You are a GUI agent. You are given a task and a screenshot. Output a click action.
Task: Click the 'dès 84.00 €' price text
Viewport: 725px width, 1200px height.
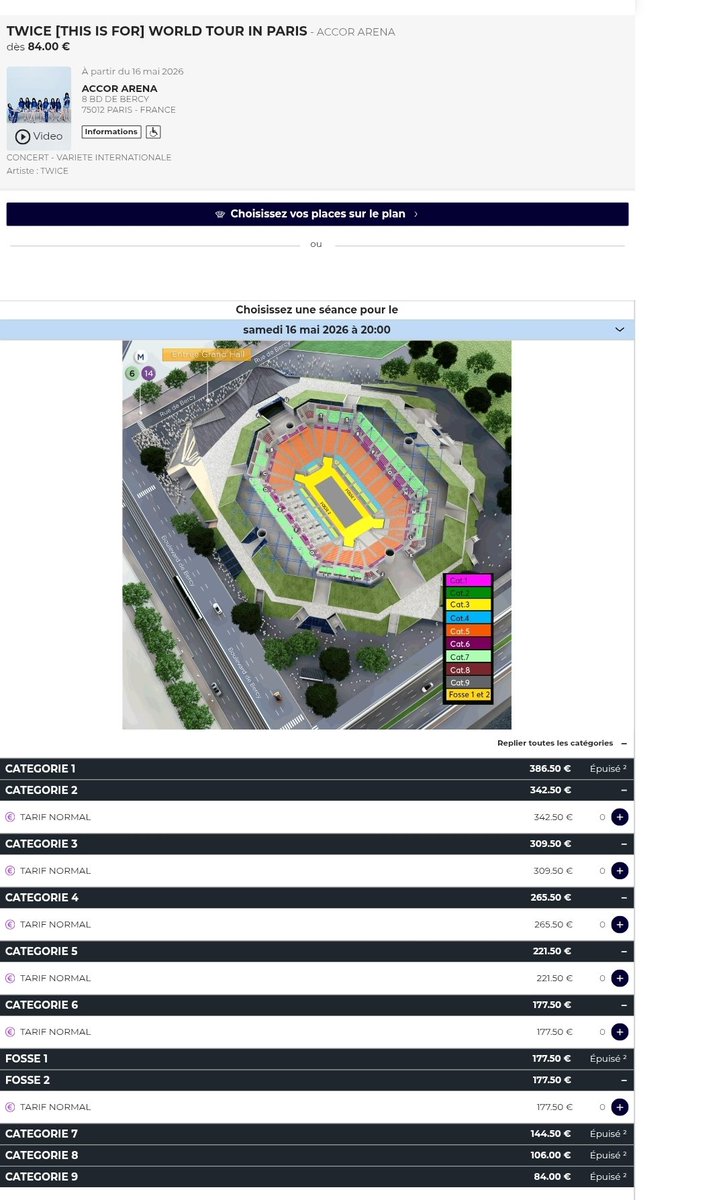coord(38,46)
